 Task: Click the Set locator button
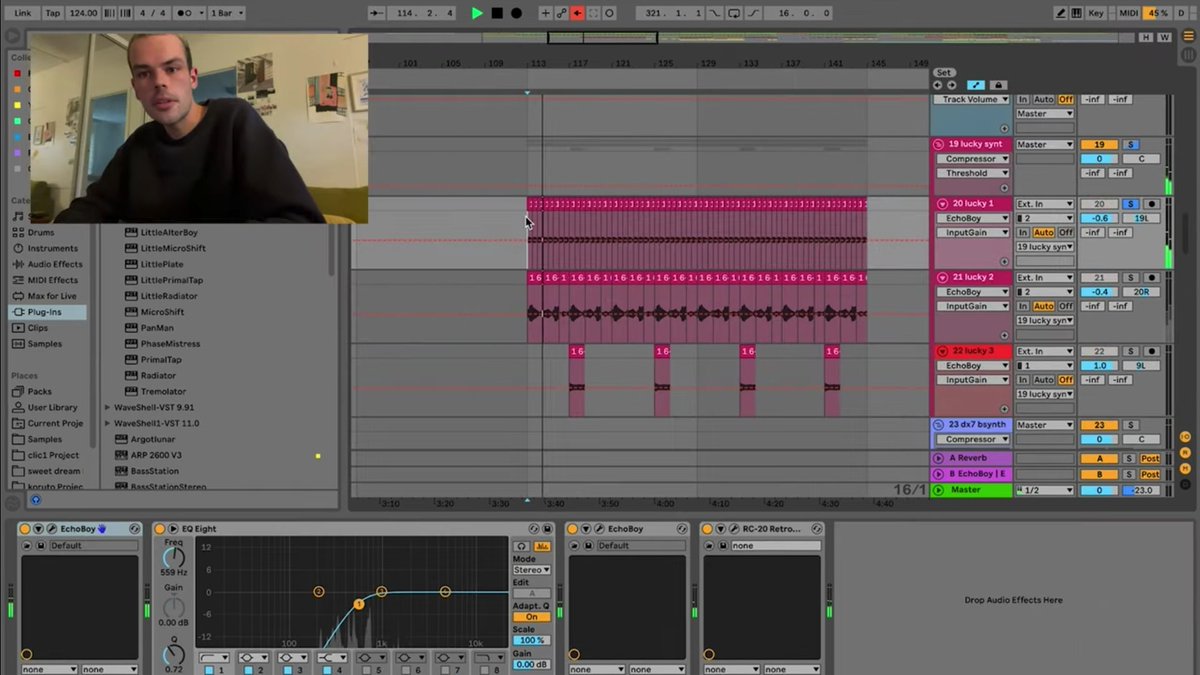click(x=944, y=73)
